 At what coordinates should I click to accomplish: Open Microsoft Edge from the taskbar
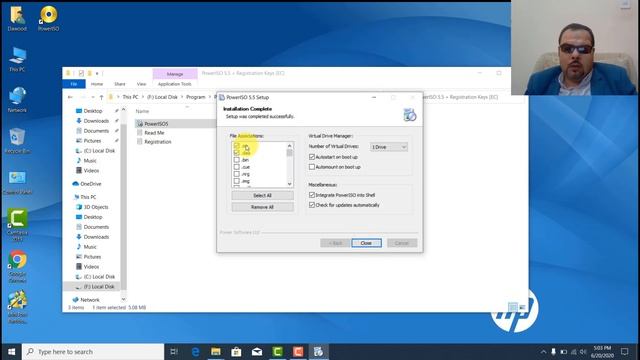click(196, 351)
